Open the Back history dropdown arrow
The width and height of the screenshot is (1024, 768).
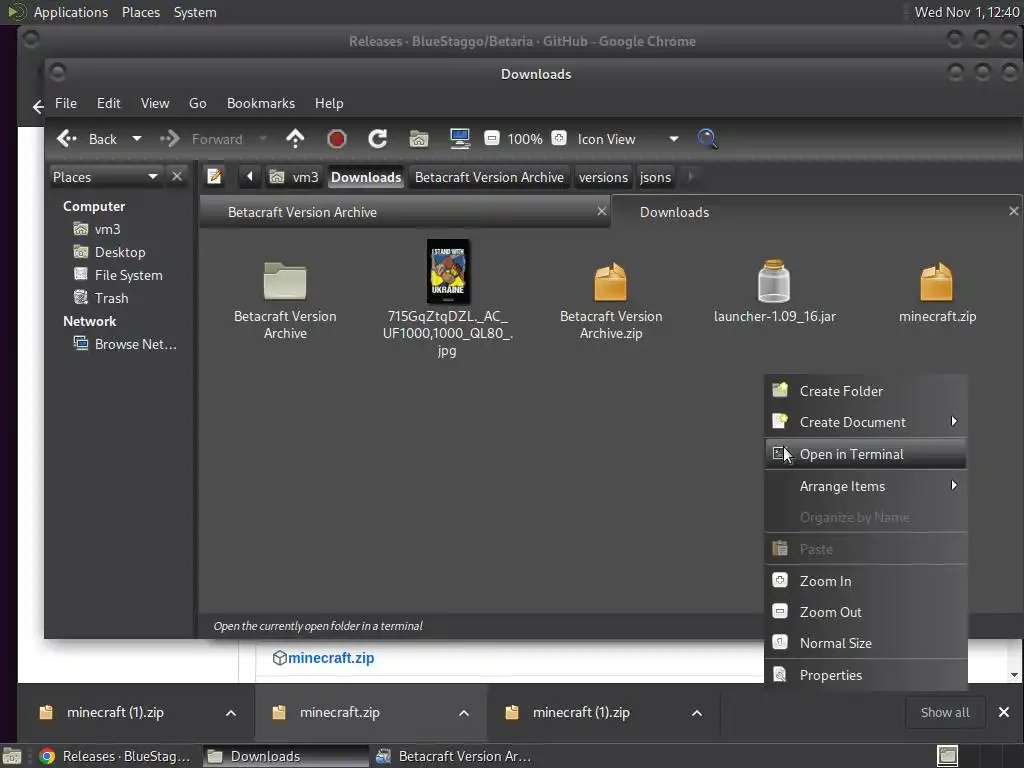[136, 138]
